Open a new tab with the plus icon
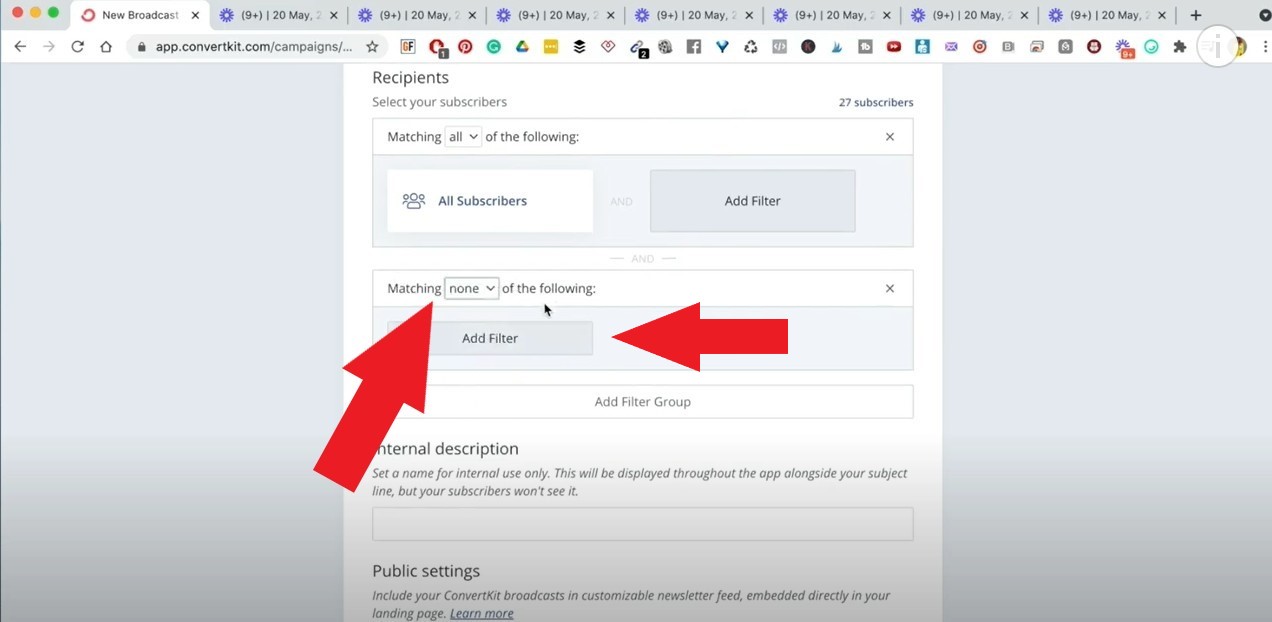This screenshot has height=622, width=1272. tap(1195, 15)
